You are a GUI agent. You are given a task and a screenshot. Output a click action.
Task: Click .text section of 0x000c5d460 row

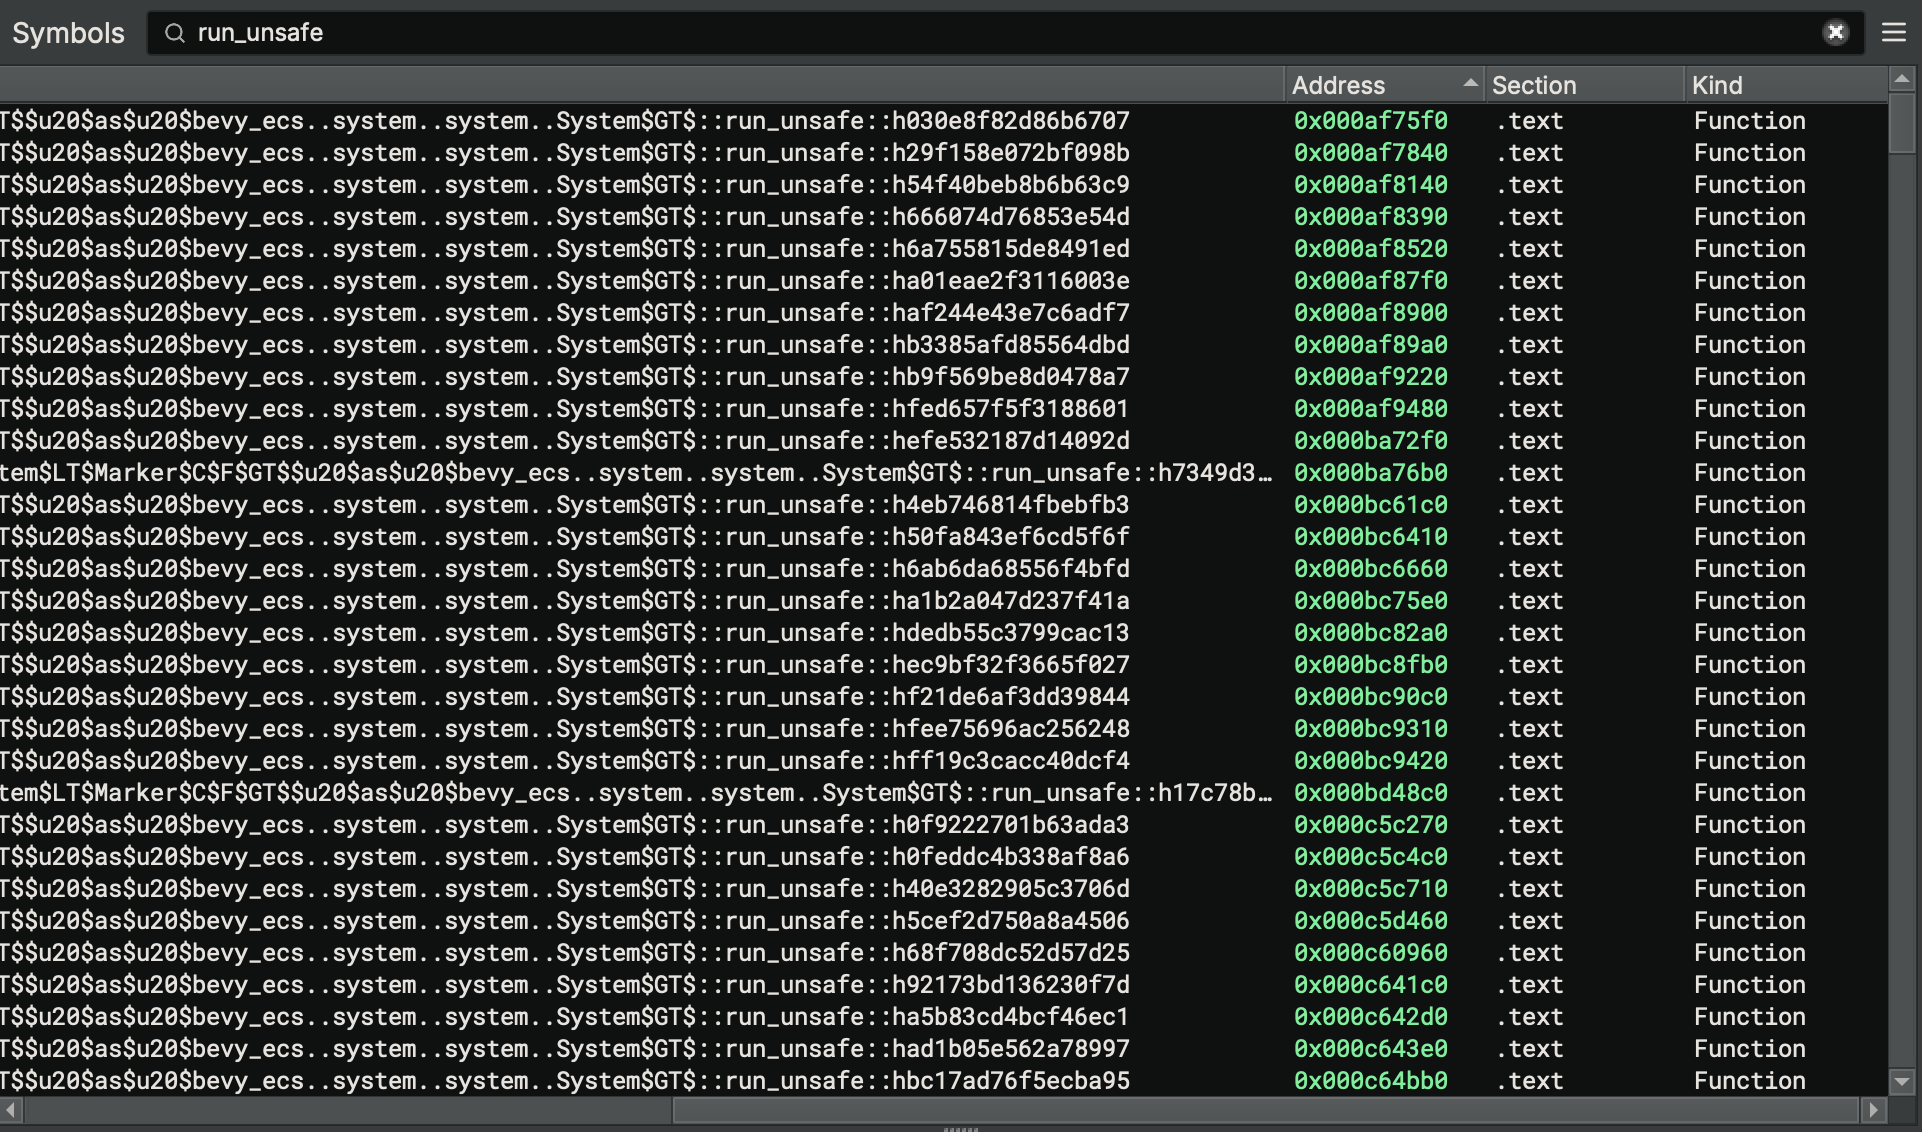(x=1529, y=921)
